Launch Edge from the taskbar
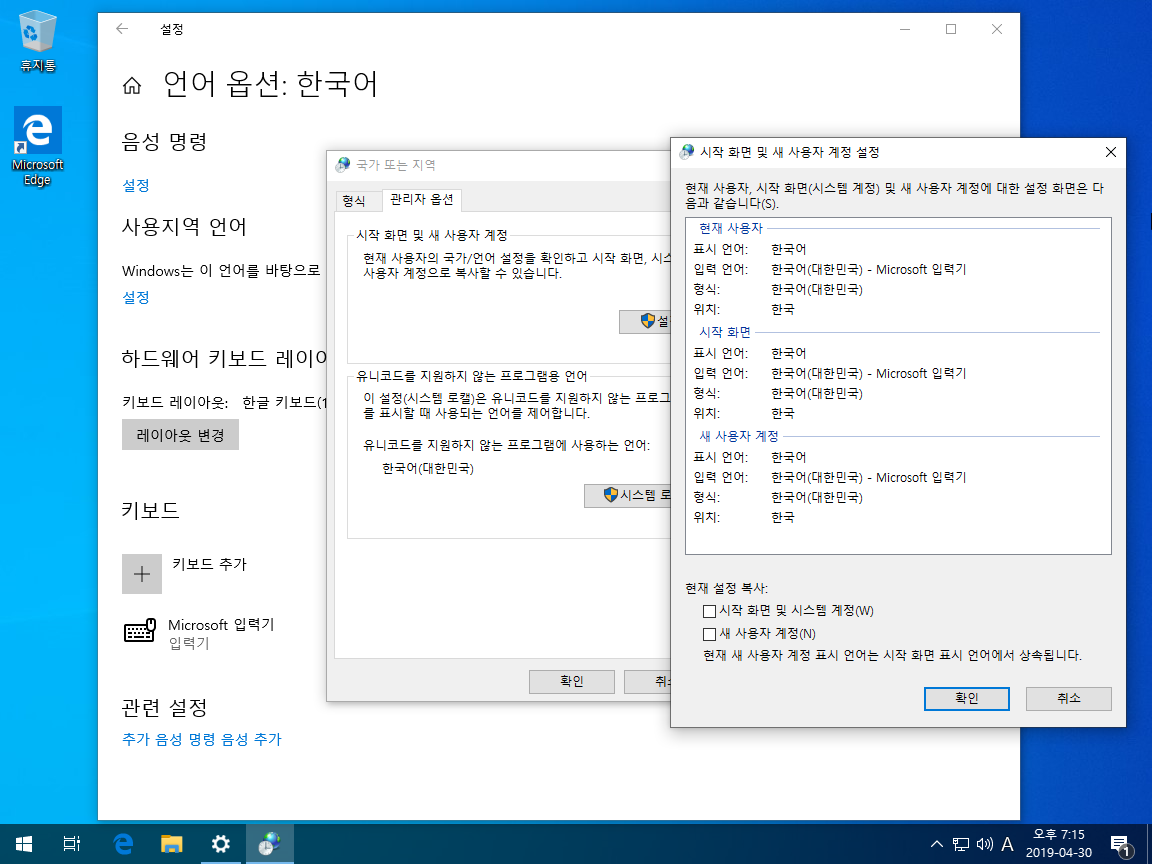Viewport: 1152px width, 864px height. point(123,844)
